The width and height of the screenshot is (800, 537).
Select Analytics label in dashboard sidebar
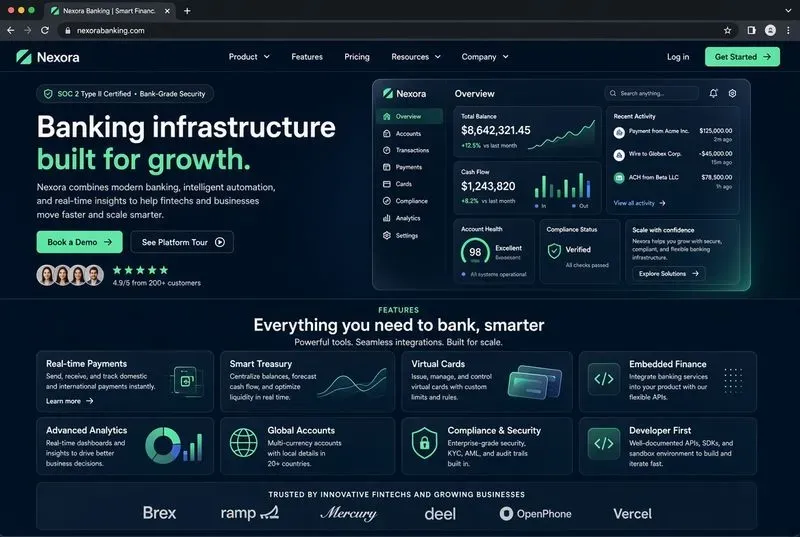click(408, 218)
